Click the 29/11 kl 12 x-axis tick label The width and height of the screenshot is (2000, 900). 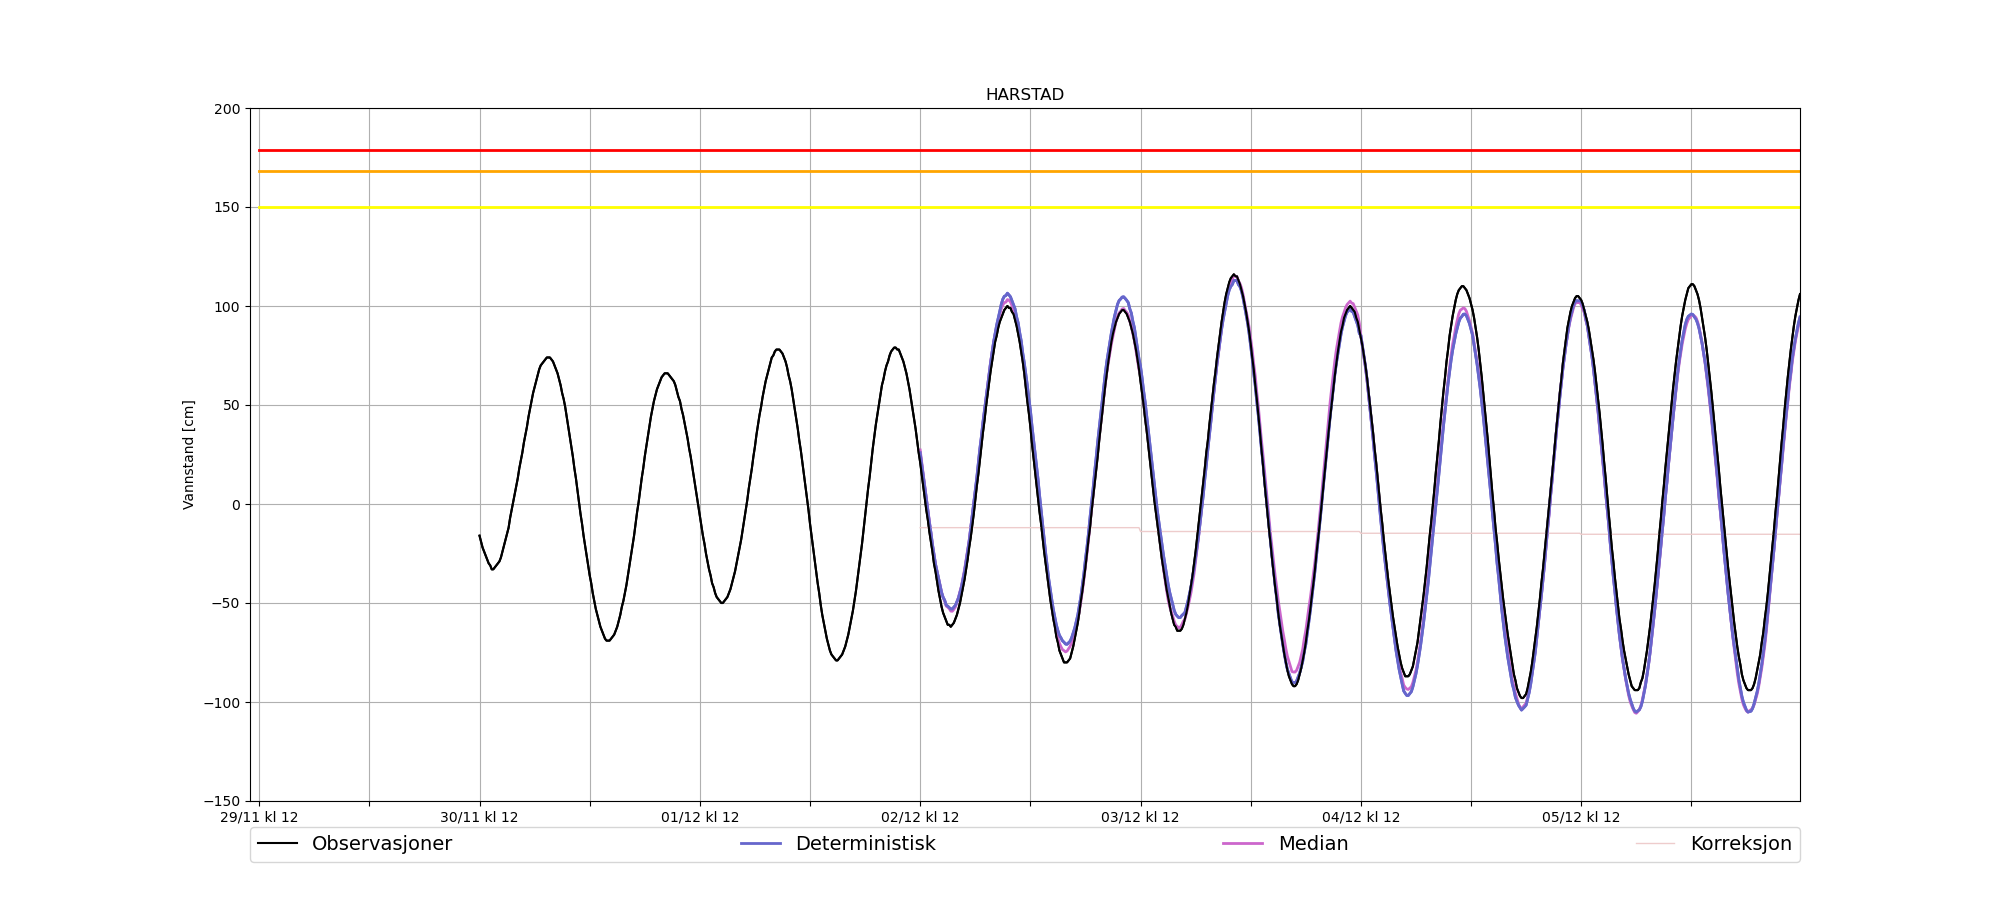tap(259, 818)
